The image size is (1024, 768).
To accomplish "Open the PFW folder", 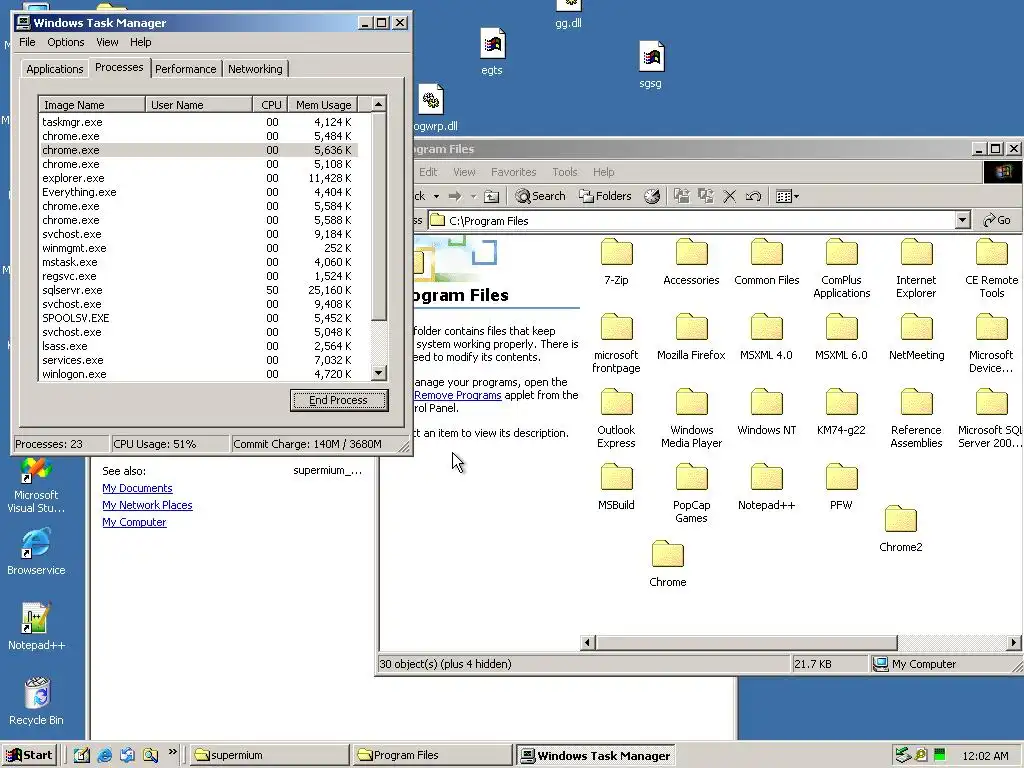I will coord(841,488).
